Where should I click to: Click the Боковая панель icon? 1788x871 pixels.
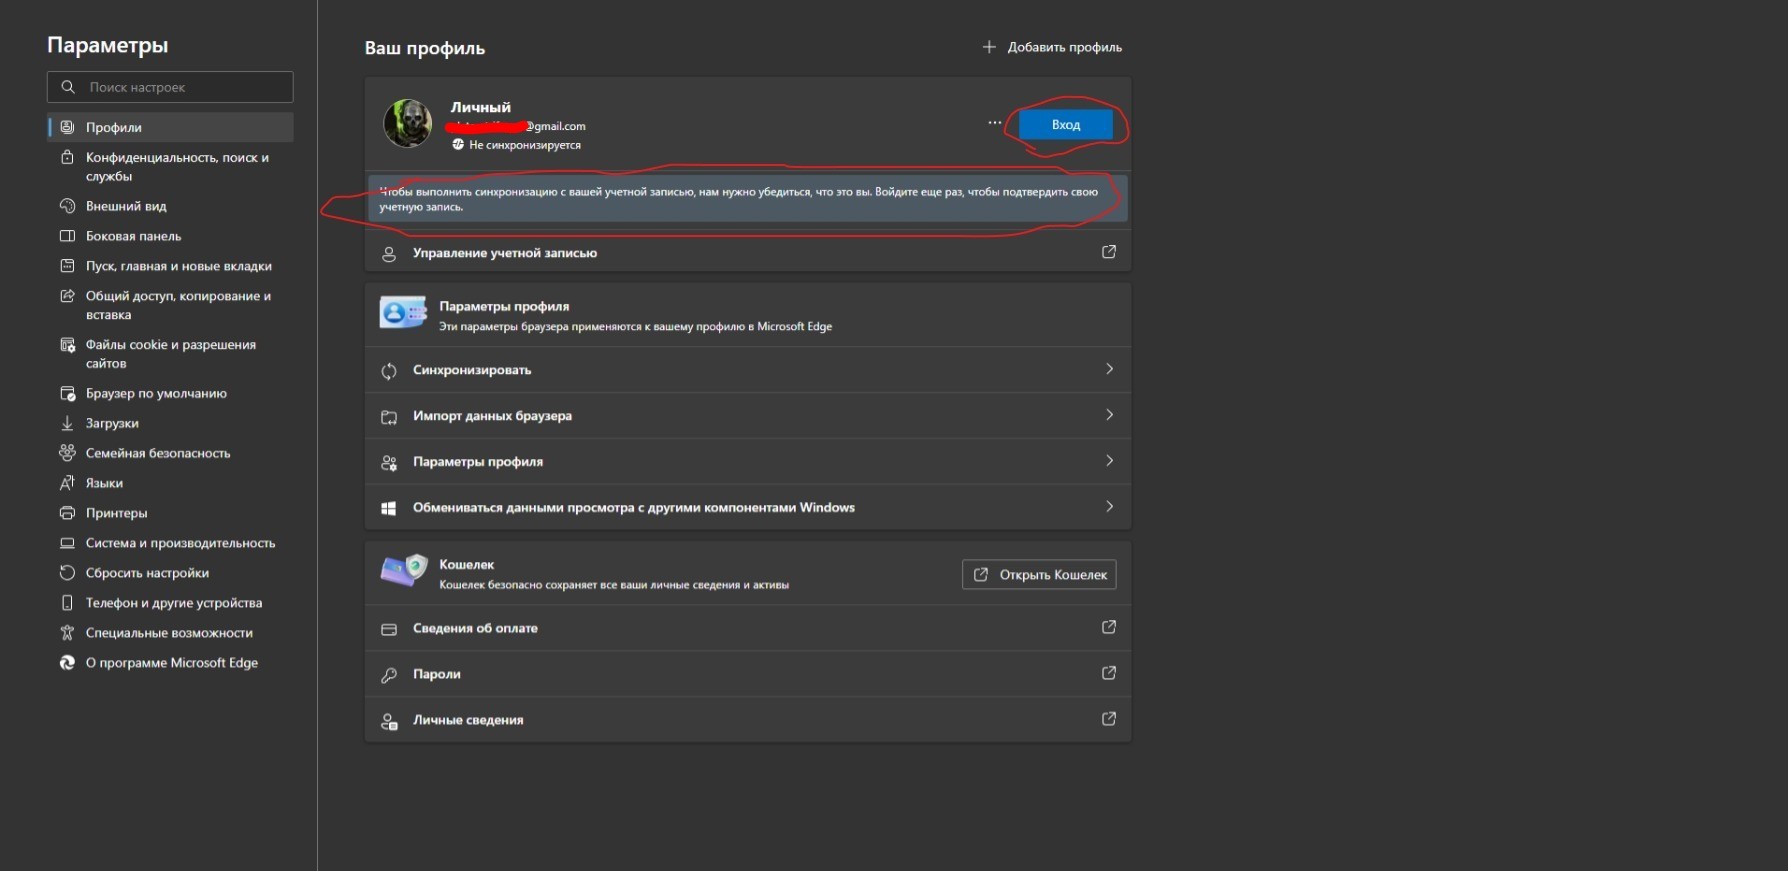coord(67,236)
